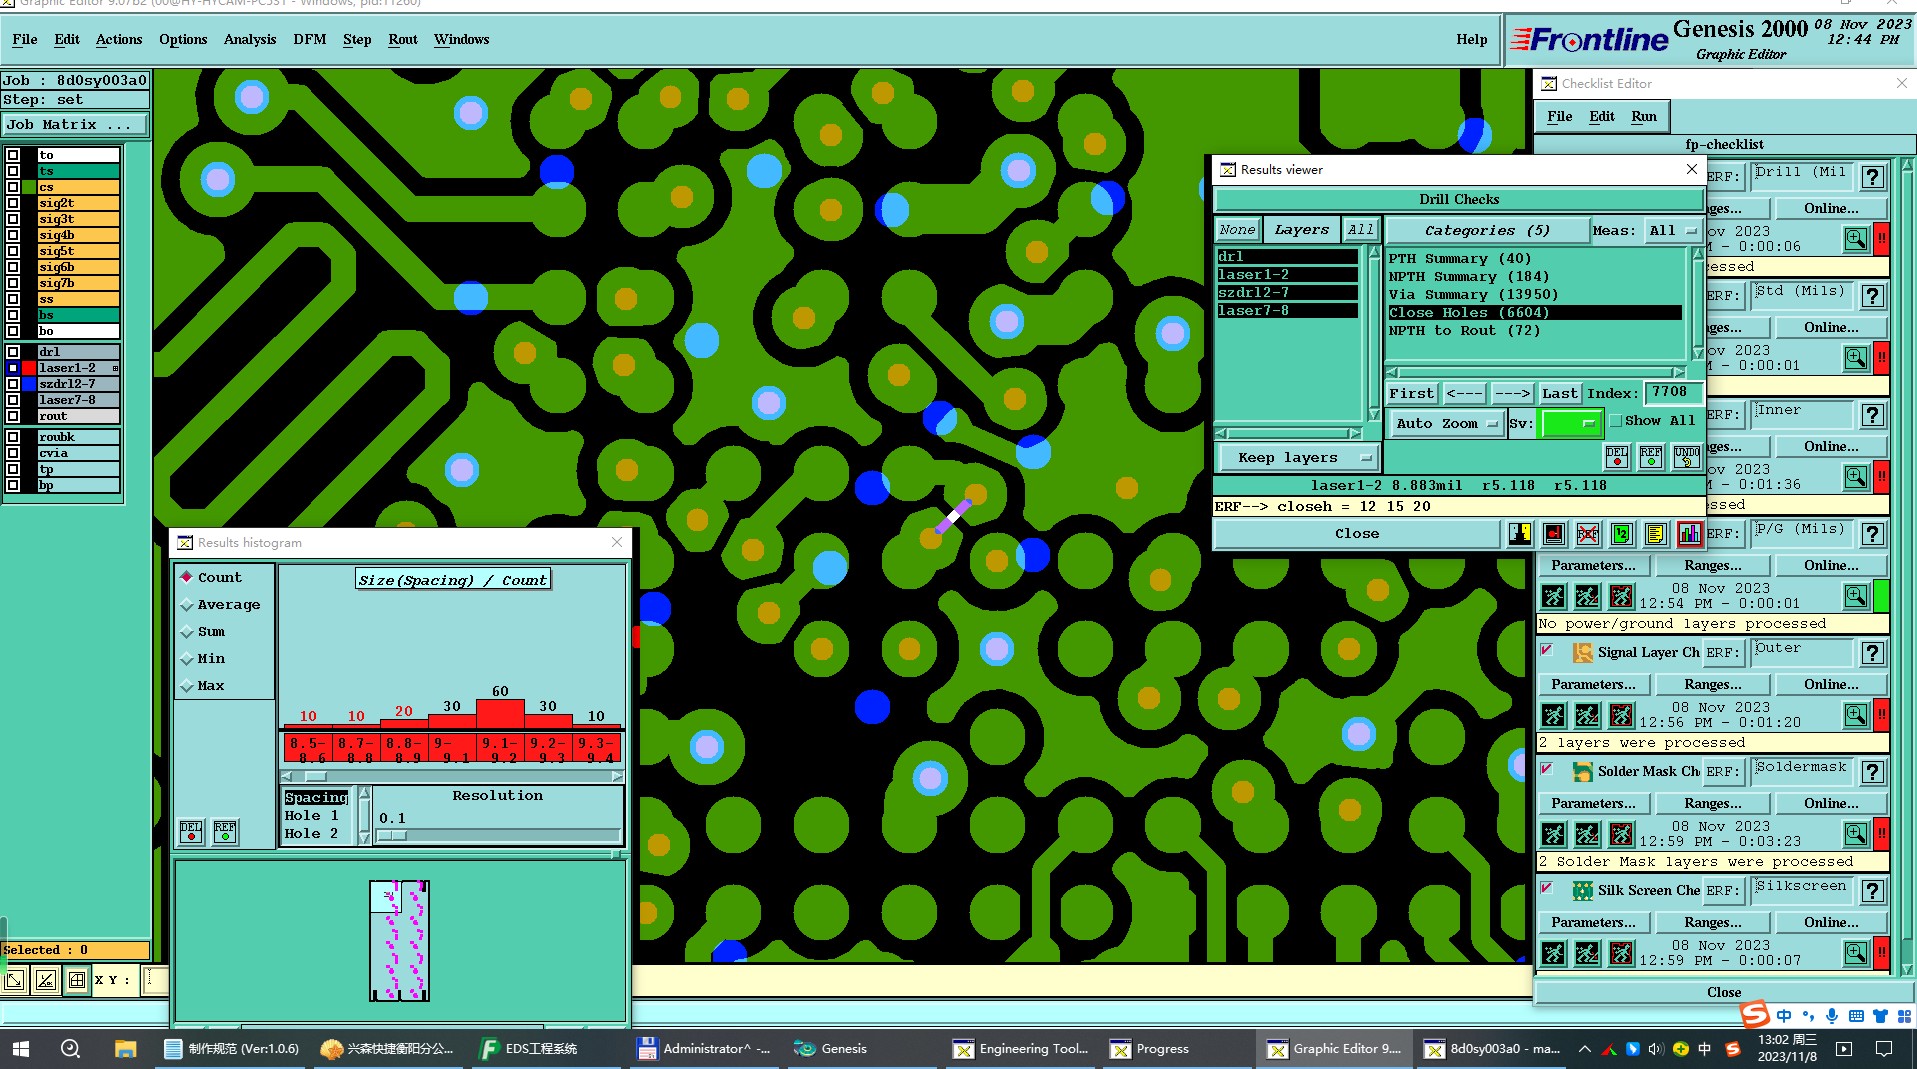Image resolution: width=1917 pixels, height=1069 pixels.
Task: Toggle checkbox for layer laser1-2
Action: (13, 368)
